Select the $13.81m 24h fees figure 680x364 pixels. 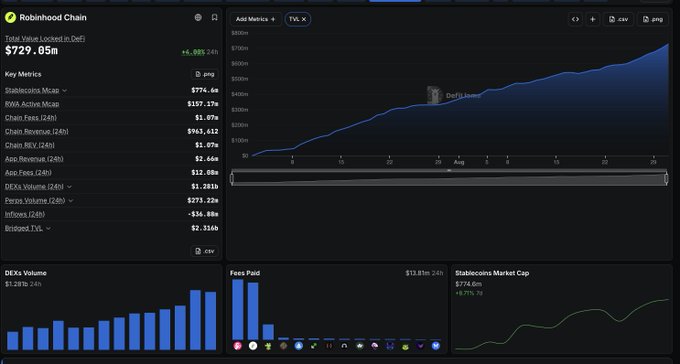pyautogui.click(x=424, y=273)
